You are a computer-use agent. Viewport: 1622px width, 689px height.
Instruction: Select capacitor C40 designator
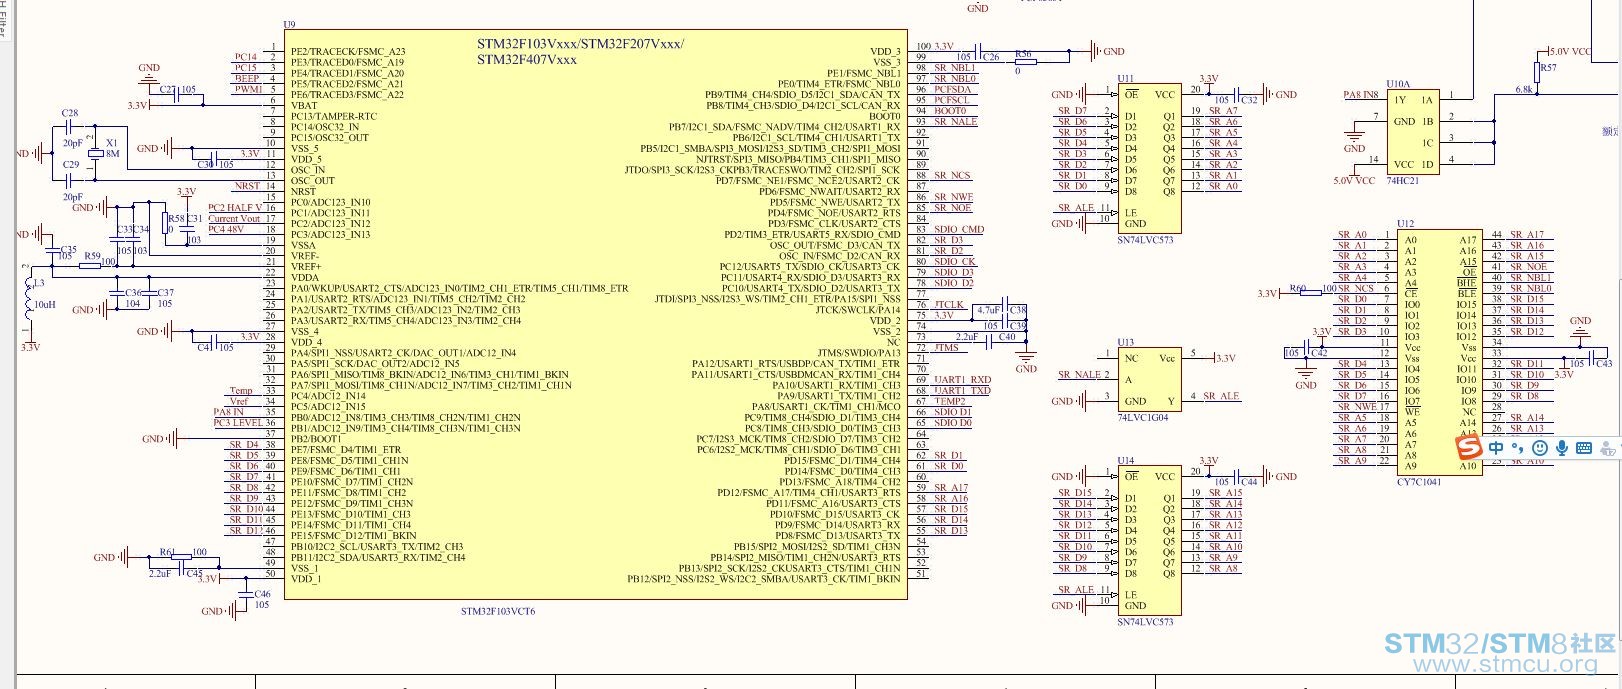1007,337
